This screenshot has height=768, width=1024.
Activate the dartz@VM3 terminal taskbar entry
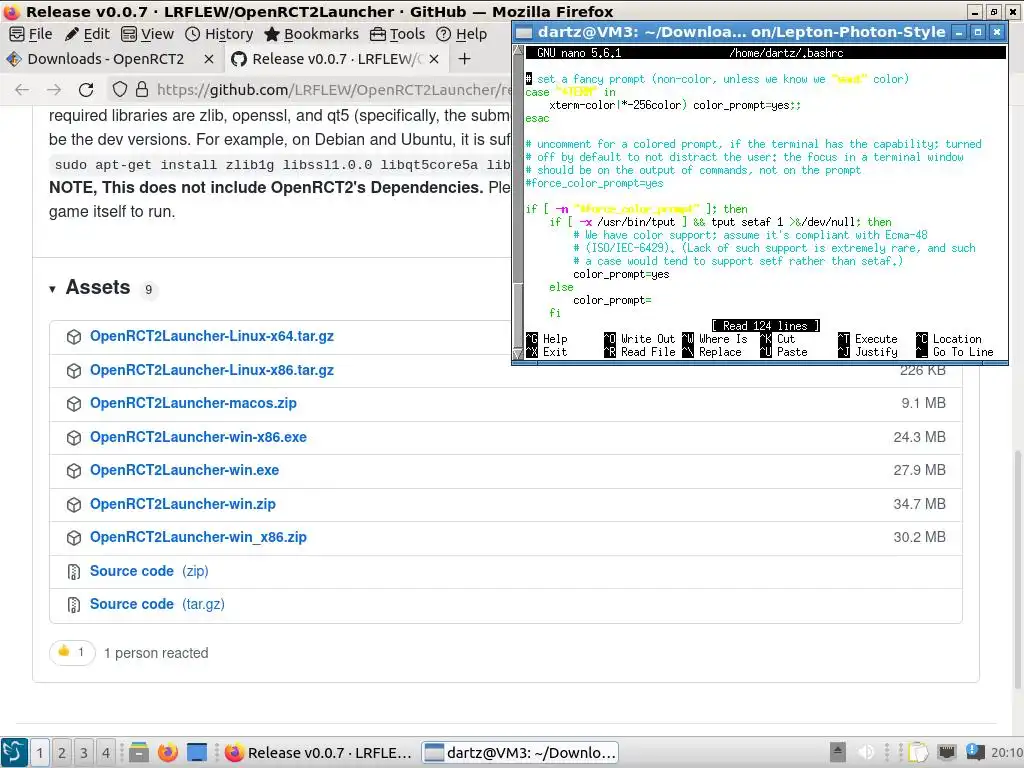tap(520, 752)
